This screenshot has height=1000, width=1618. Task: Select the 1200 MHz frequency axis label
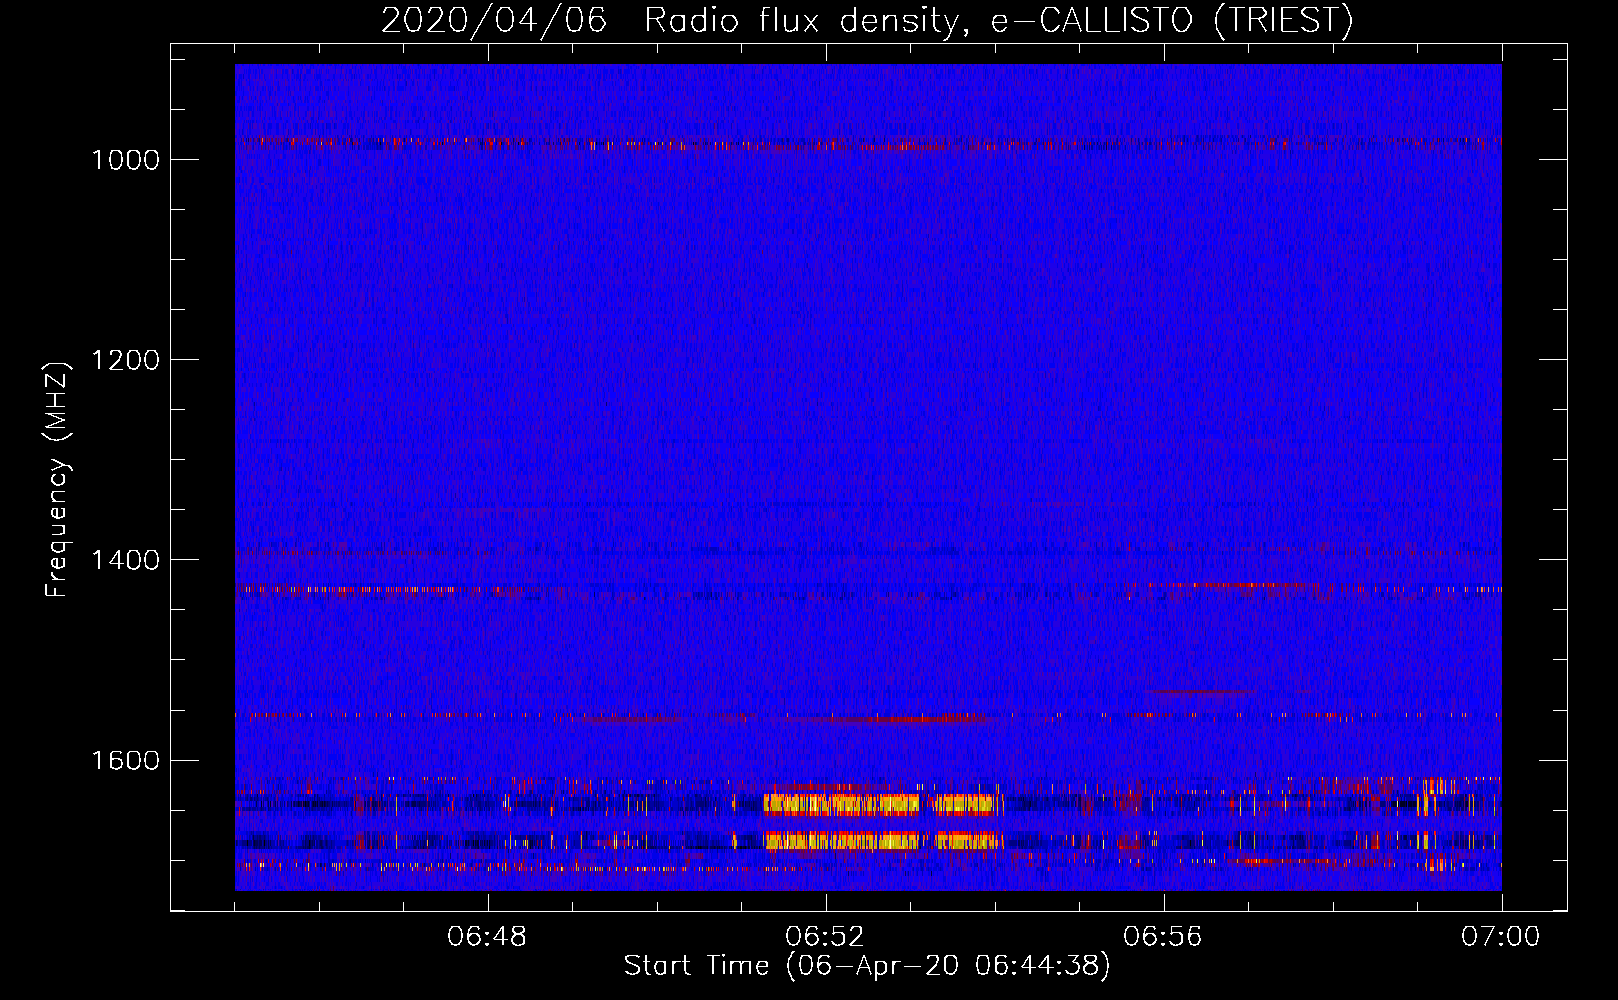125,360
